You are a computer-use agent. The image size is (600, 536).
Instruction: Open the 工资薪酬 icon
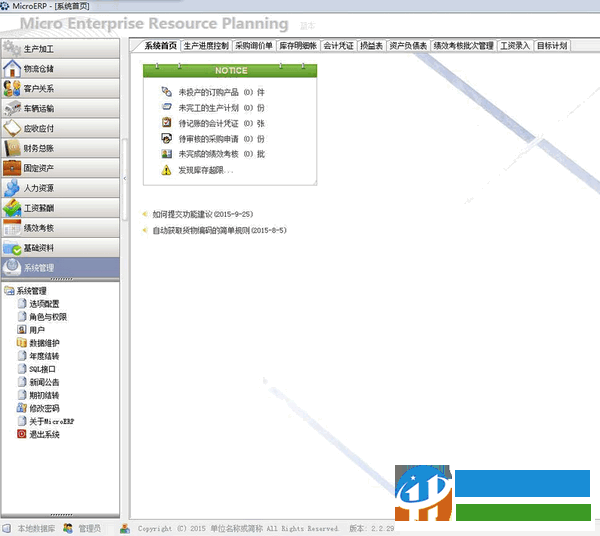(12, 208)
